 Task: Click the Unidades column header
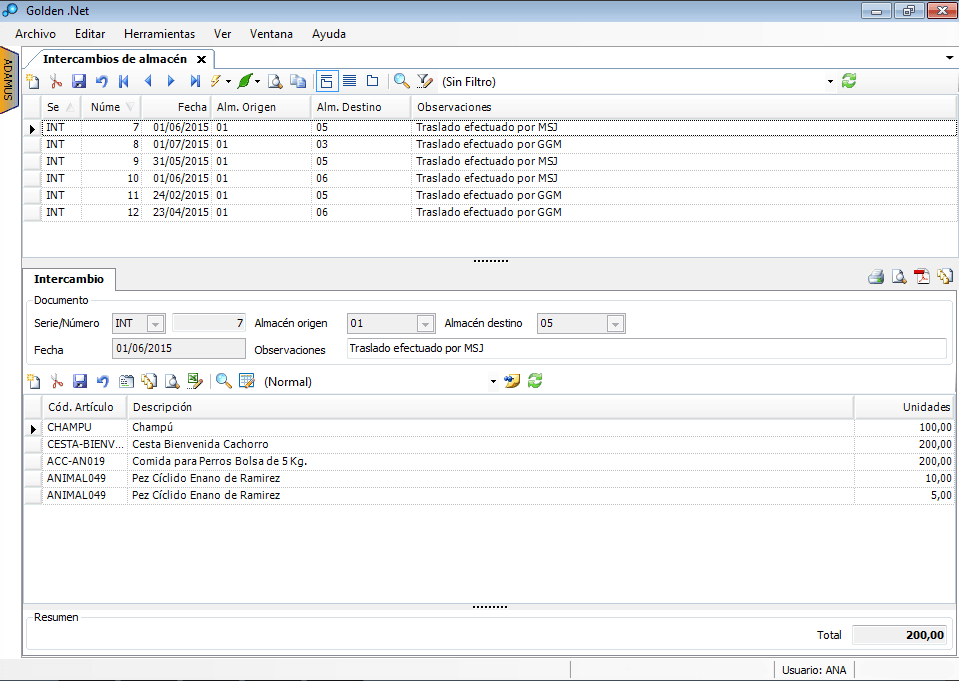[902, 407]
